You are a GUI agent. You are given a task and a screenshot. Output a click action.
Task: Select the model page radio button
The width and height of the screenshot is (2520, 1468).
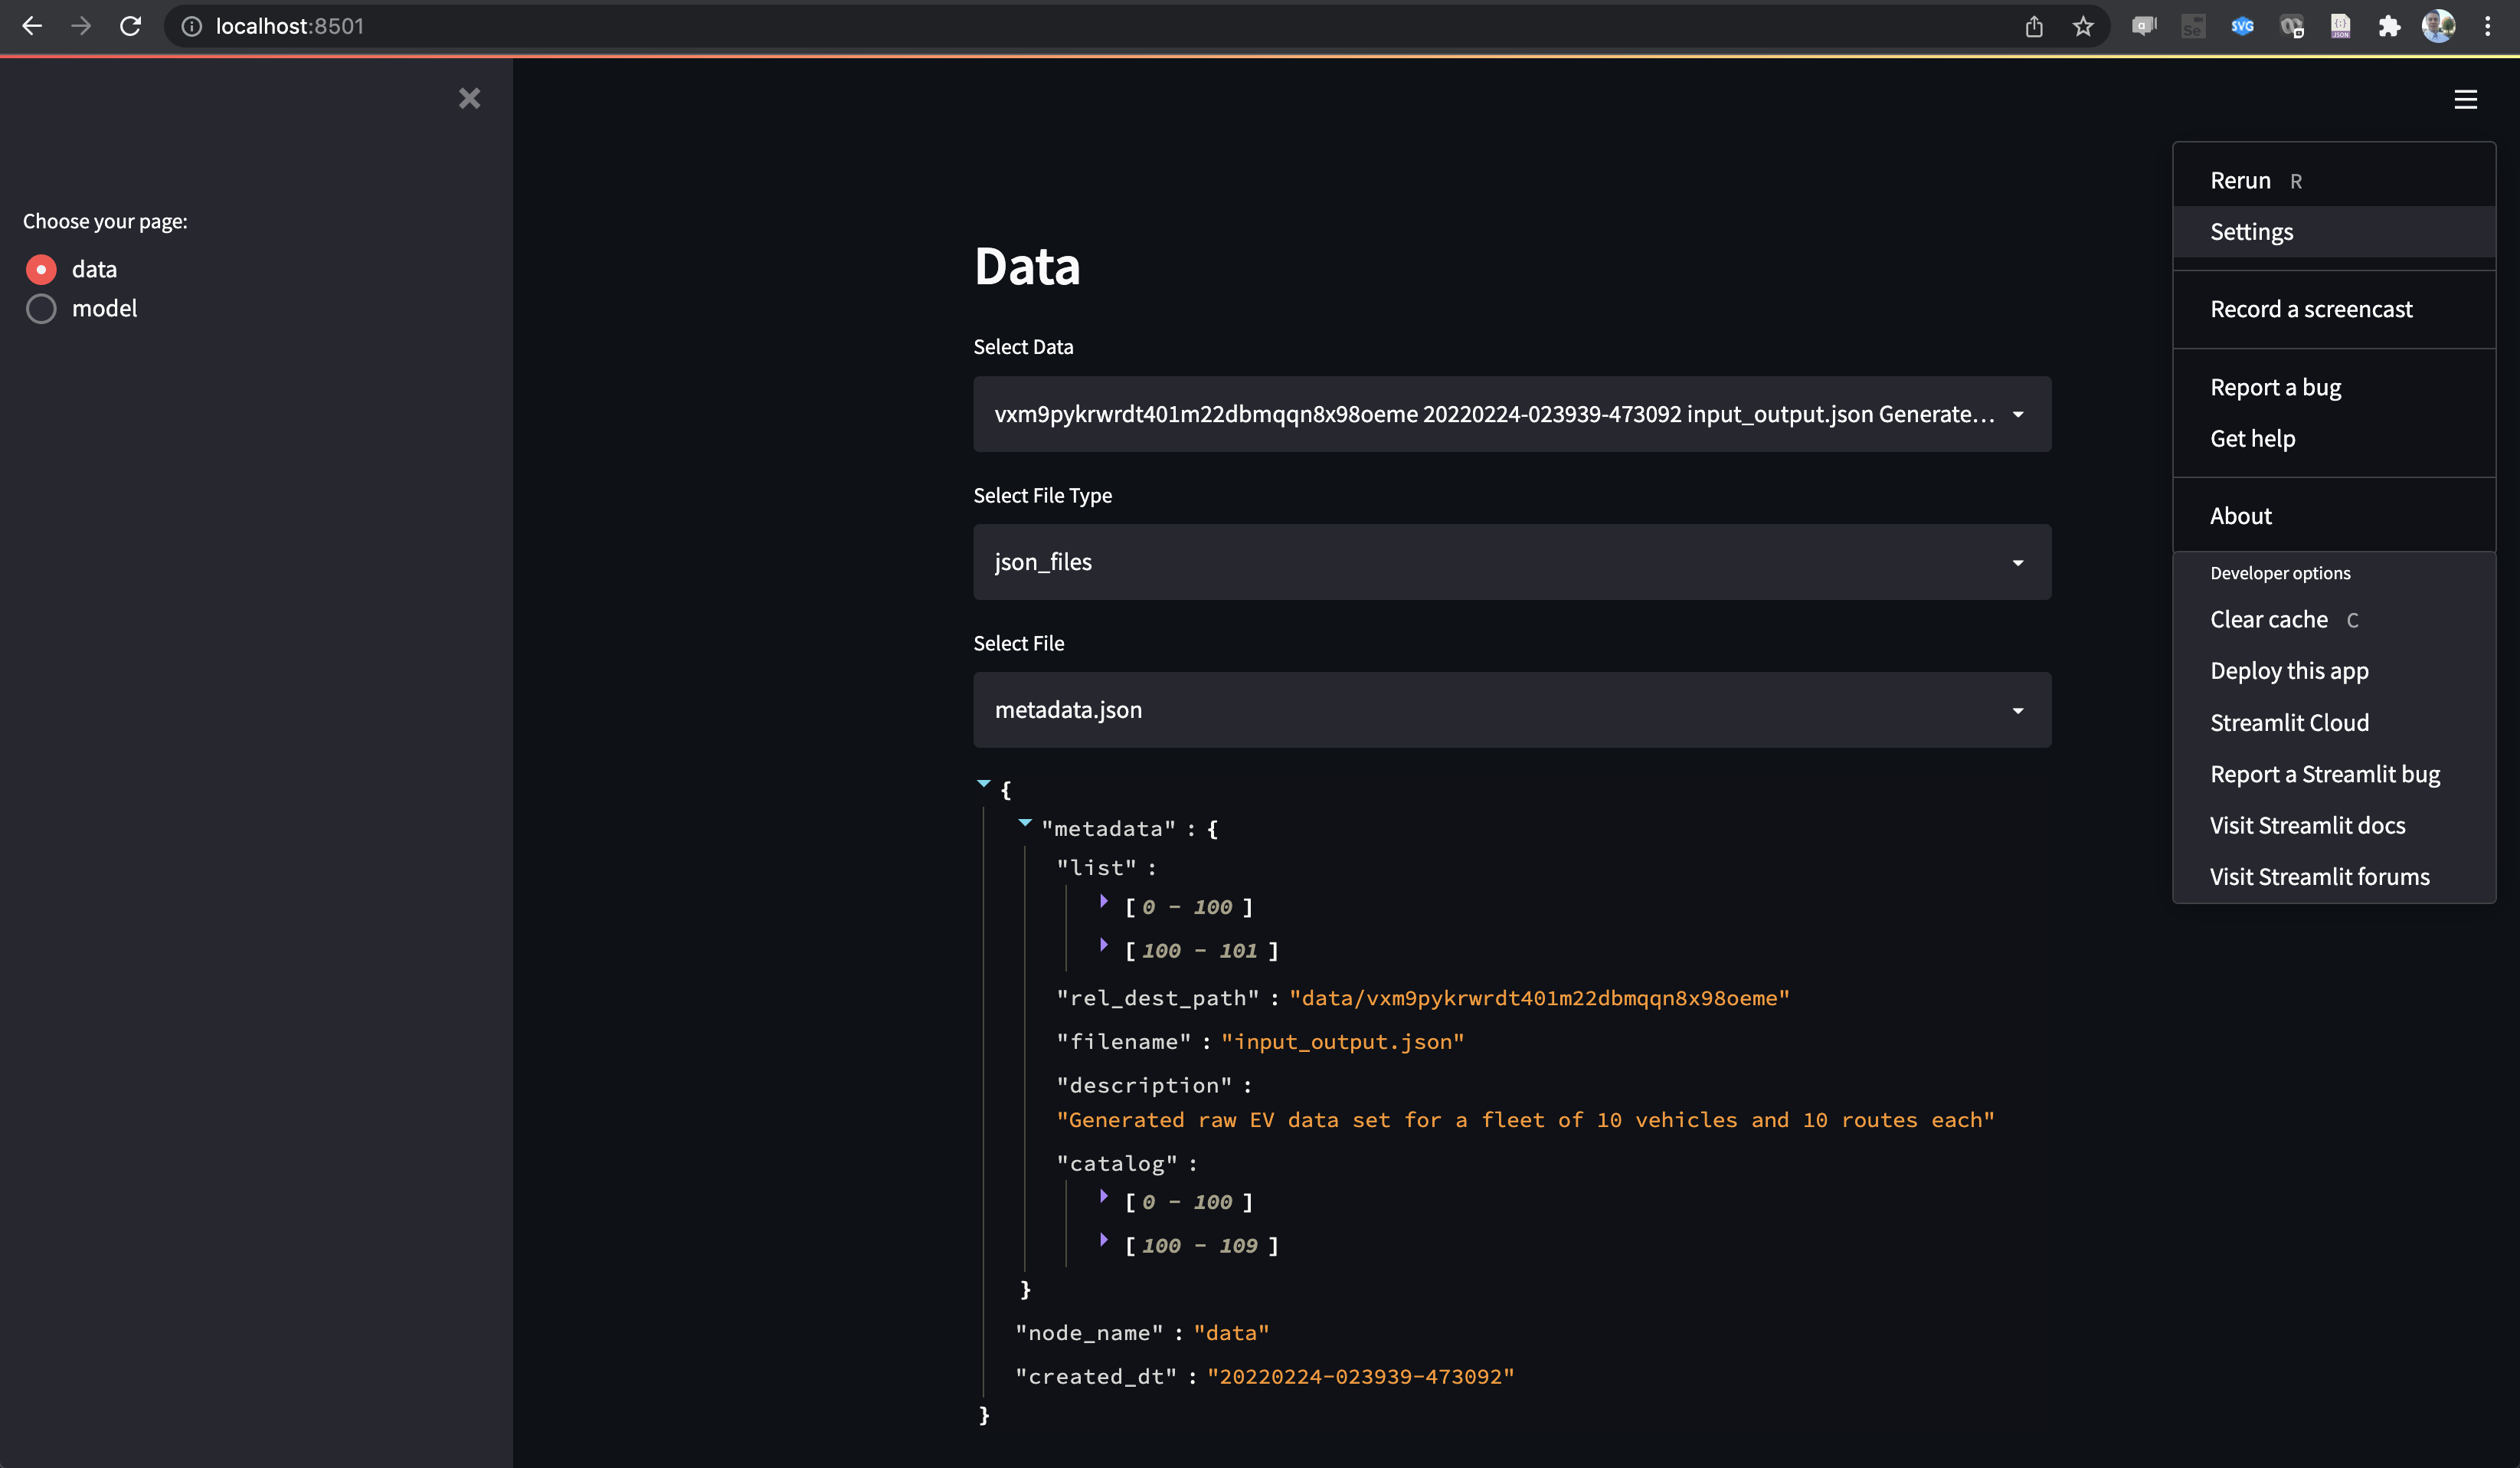click(41, 308)
